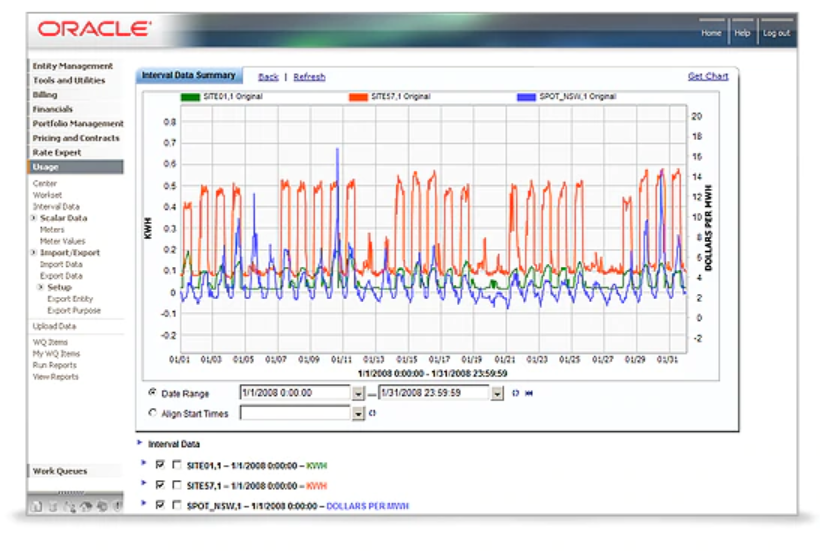Viewport: 820px width, 551px height.
Task: Uncheck the checked box for SITE57,1
Action: pyautogui.click(x=161, y=485)
